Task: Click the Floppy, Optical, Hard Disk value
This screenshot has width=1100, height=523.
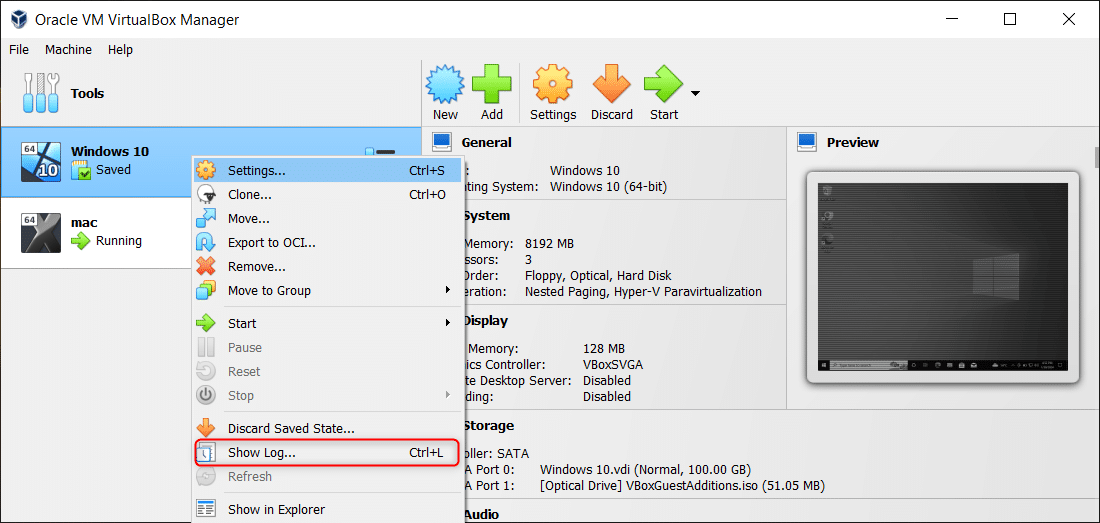Action: click(x=598, y=276)
